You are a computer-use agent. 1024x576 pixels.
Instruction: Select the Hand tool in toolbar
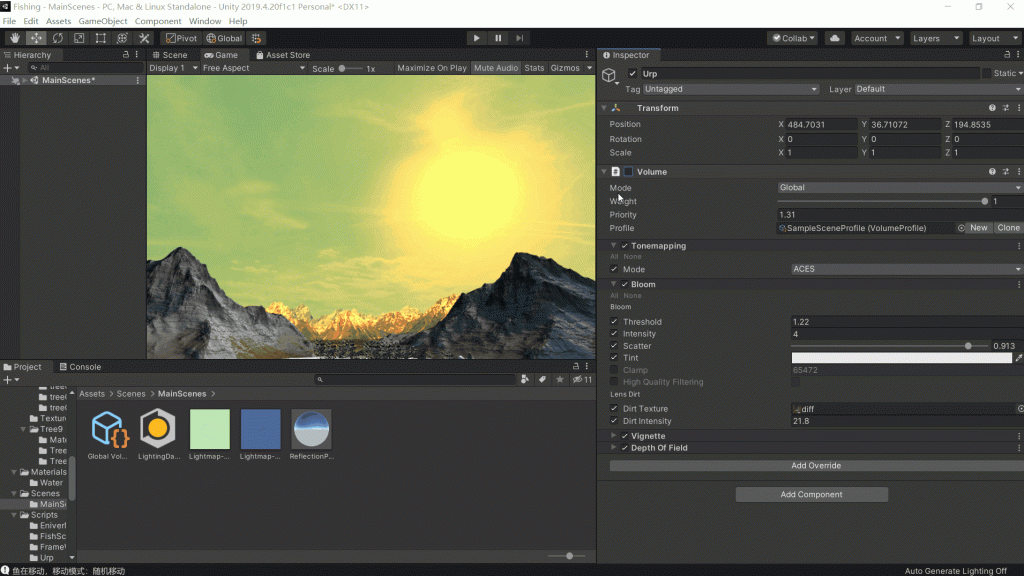(x=14, y=38)
